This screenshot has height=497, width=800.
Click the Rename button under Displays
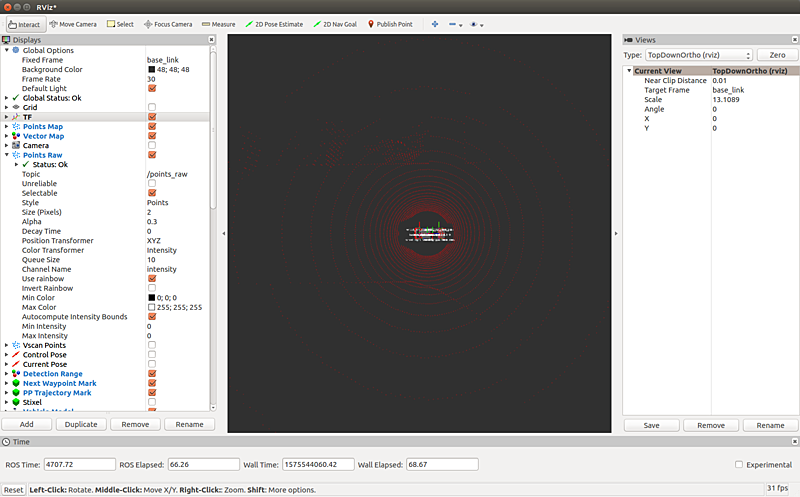[x=189, y=425]
